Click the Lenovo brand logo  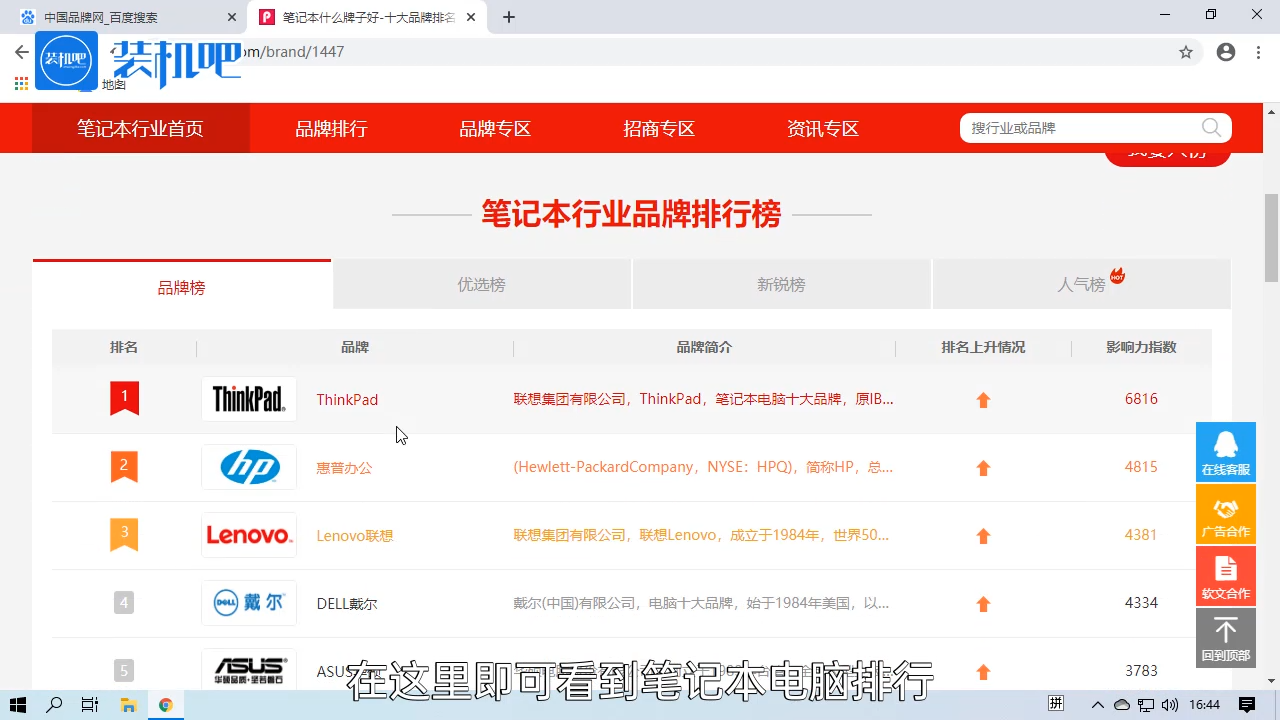pyautogui.click(x=248, y=535)
